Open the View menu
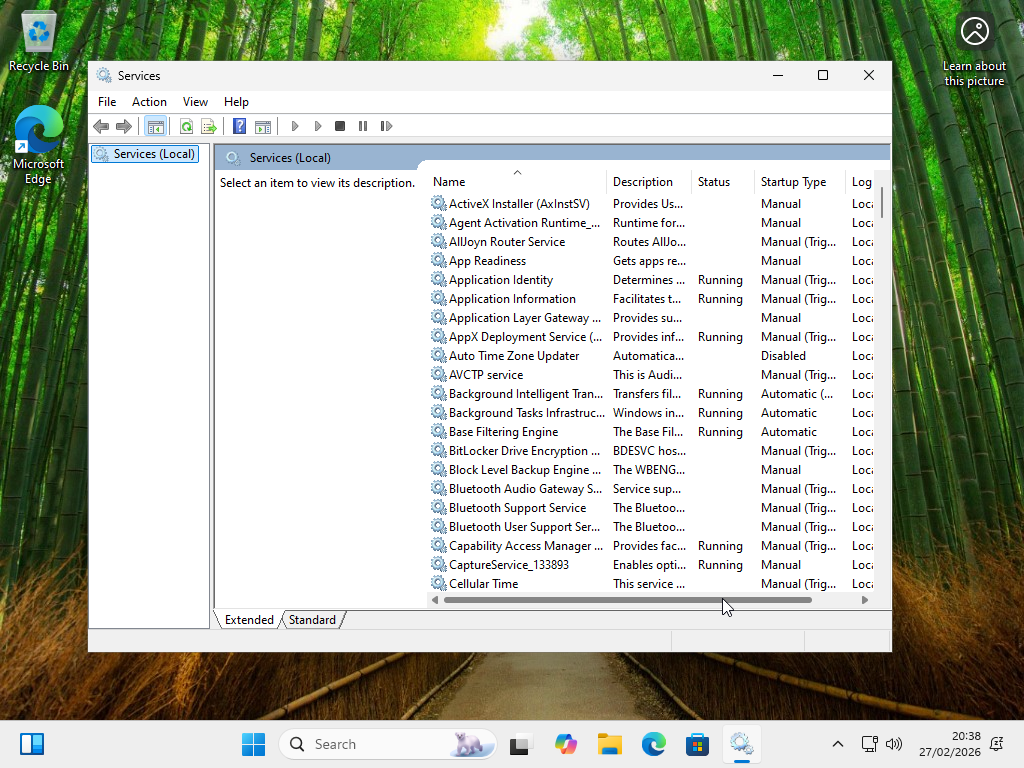 click(195, 102)
